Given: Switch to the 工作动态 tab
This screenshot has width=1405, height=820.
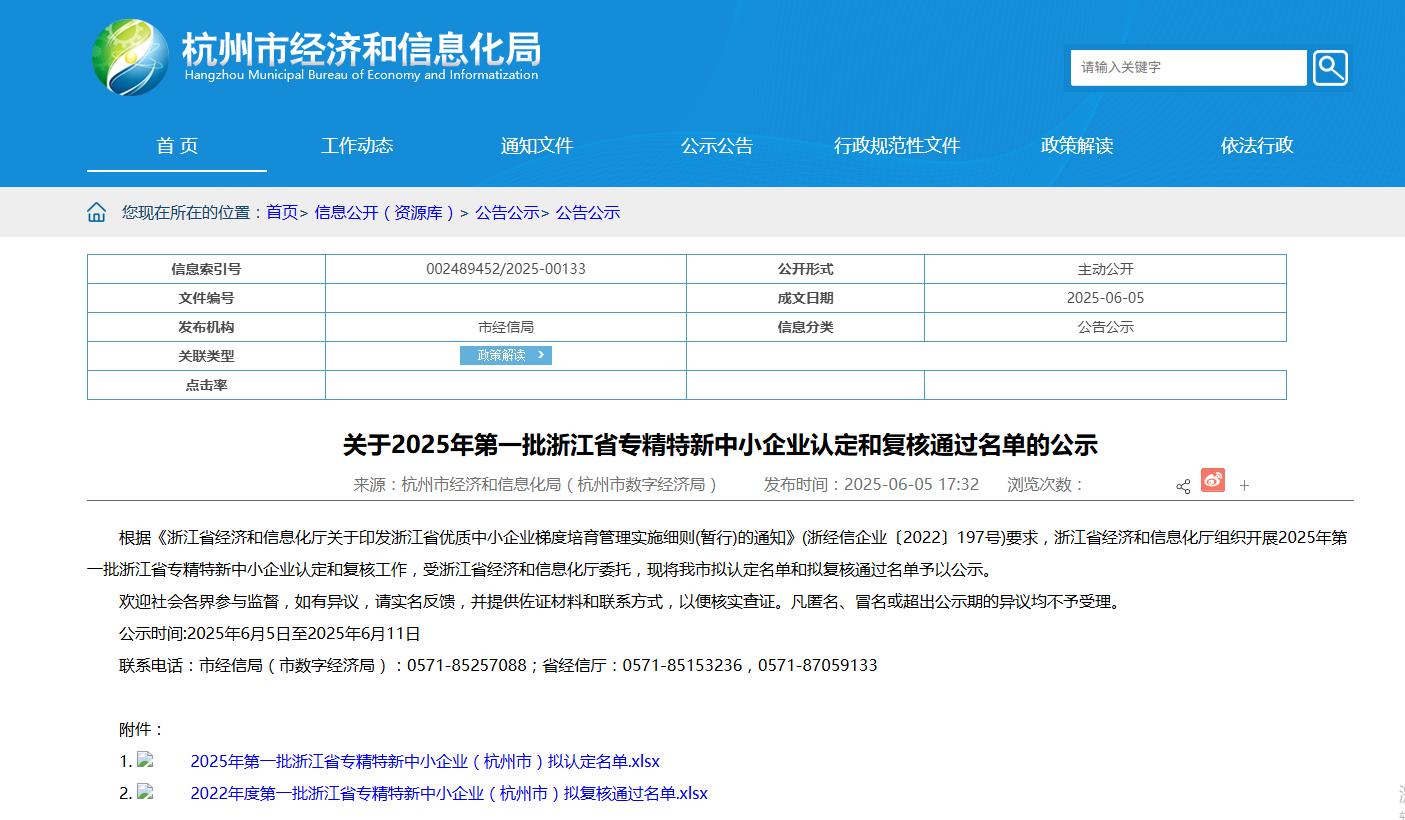Looking at the screenshot, I should [357, 145].
